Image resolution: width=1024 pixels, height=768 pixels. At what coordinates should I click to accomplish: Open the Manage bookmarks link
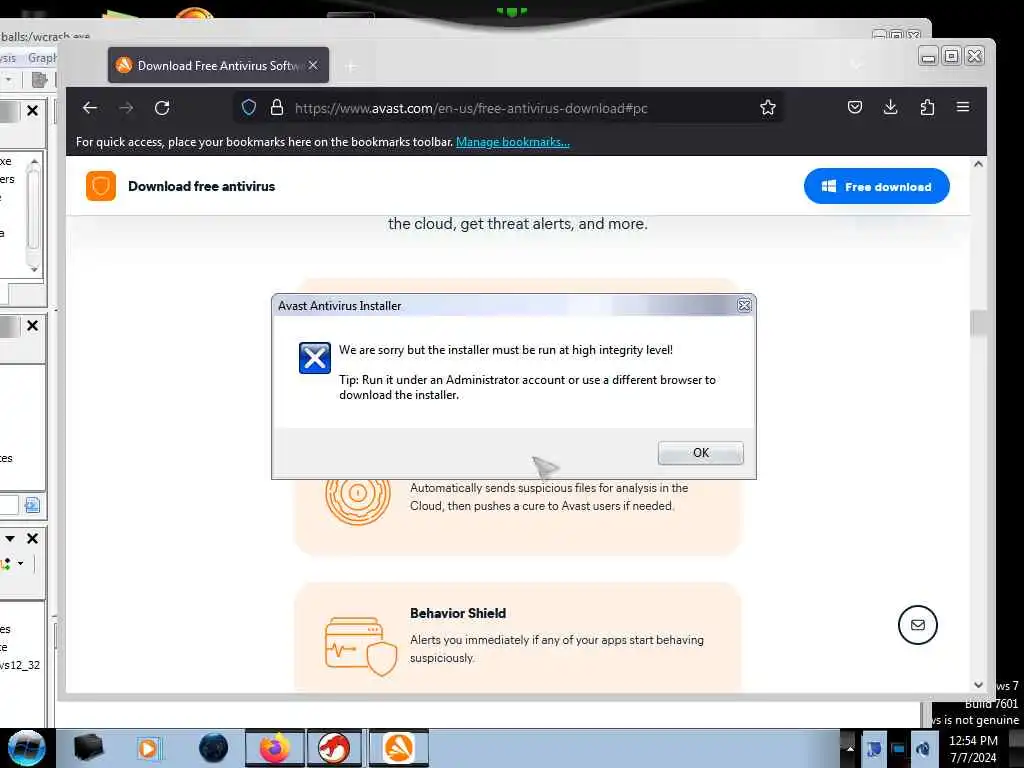(x=513, y=142)
